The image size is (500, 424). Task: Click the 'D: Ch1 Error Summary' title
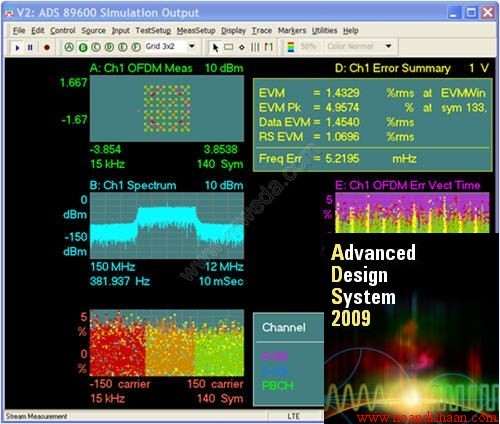[393, 68]
